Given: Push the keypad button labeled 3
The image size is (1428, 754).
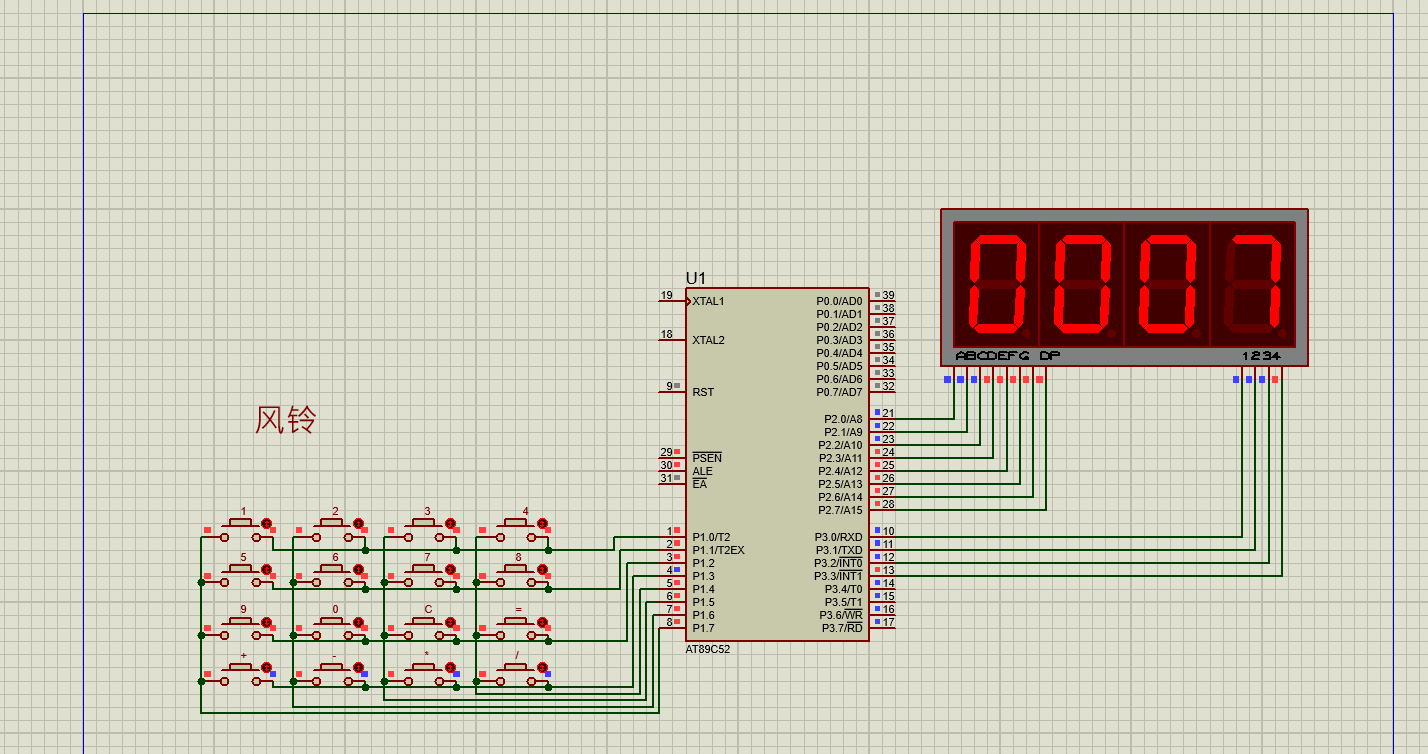Looking at the screenshot, I should click(x=424, y=524).
